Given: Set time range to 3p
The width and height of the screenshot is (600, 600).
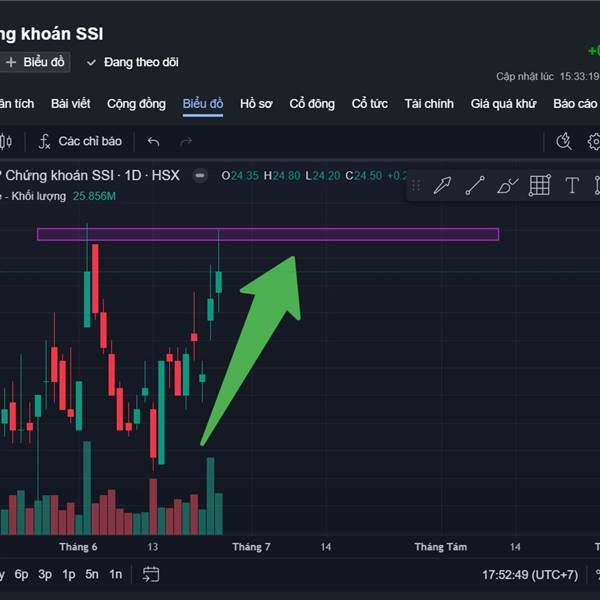Looking at the screenshot, I should 45,574.
